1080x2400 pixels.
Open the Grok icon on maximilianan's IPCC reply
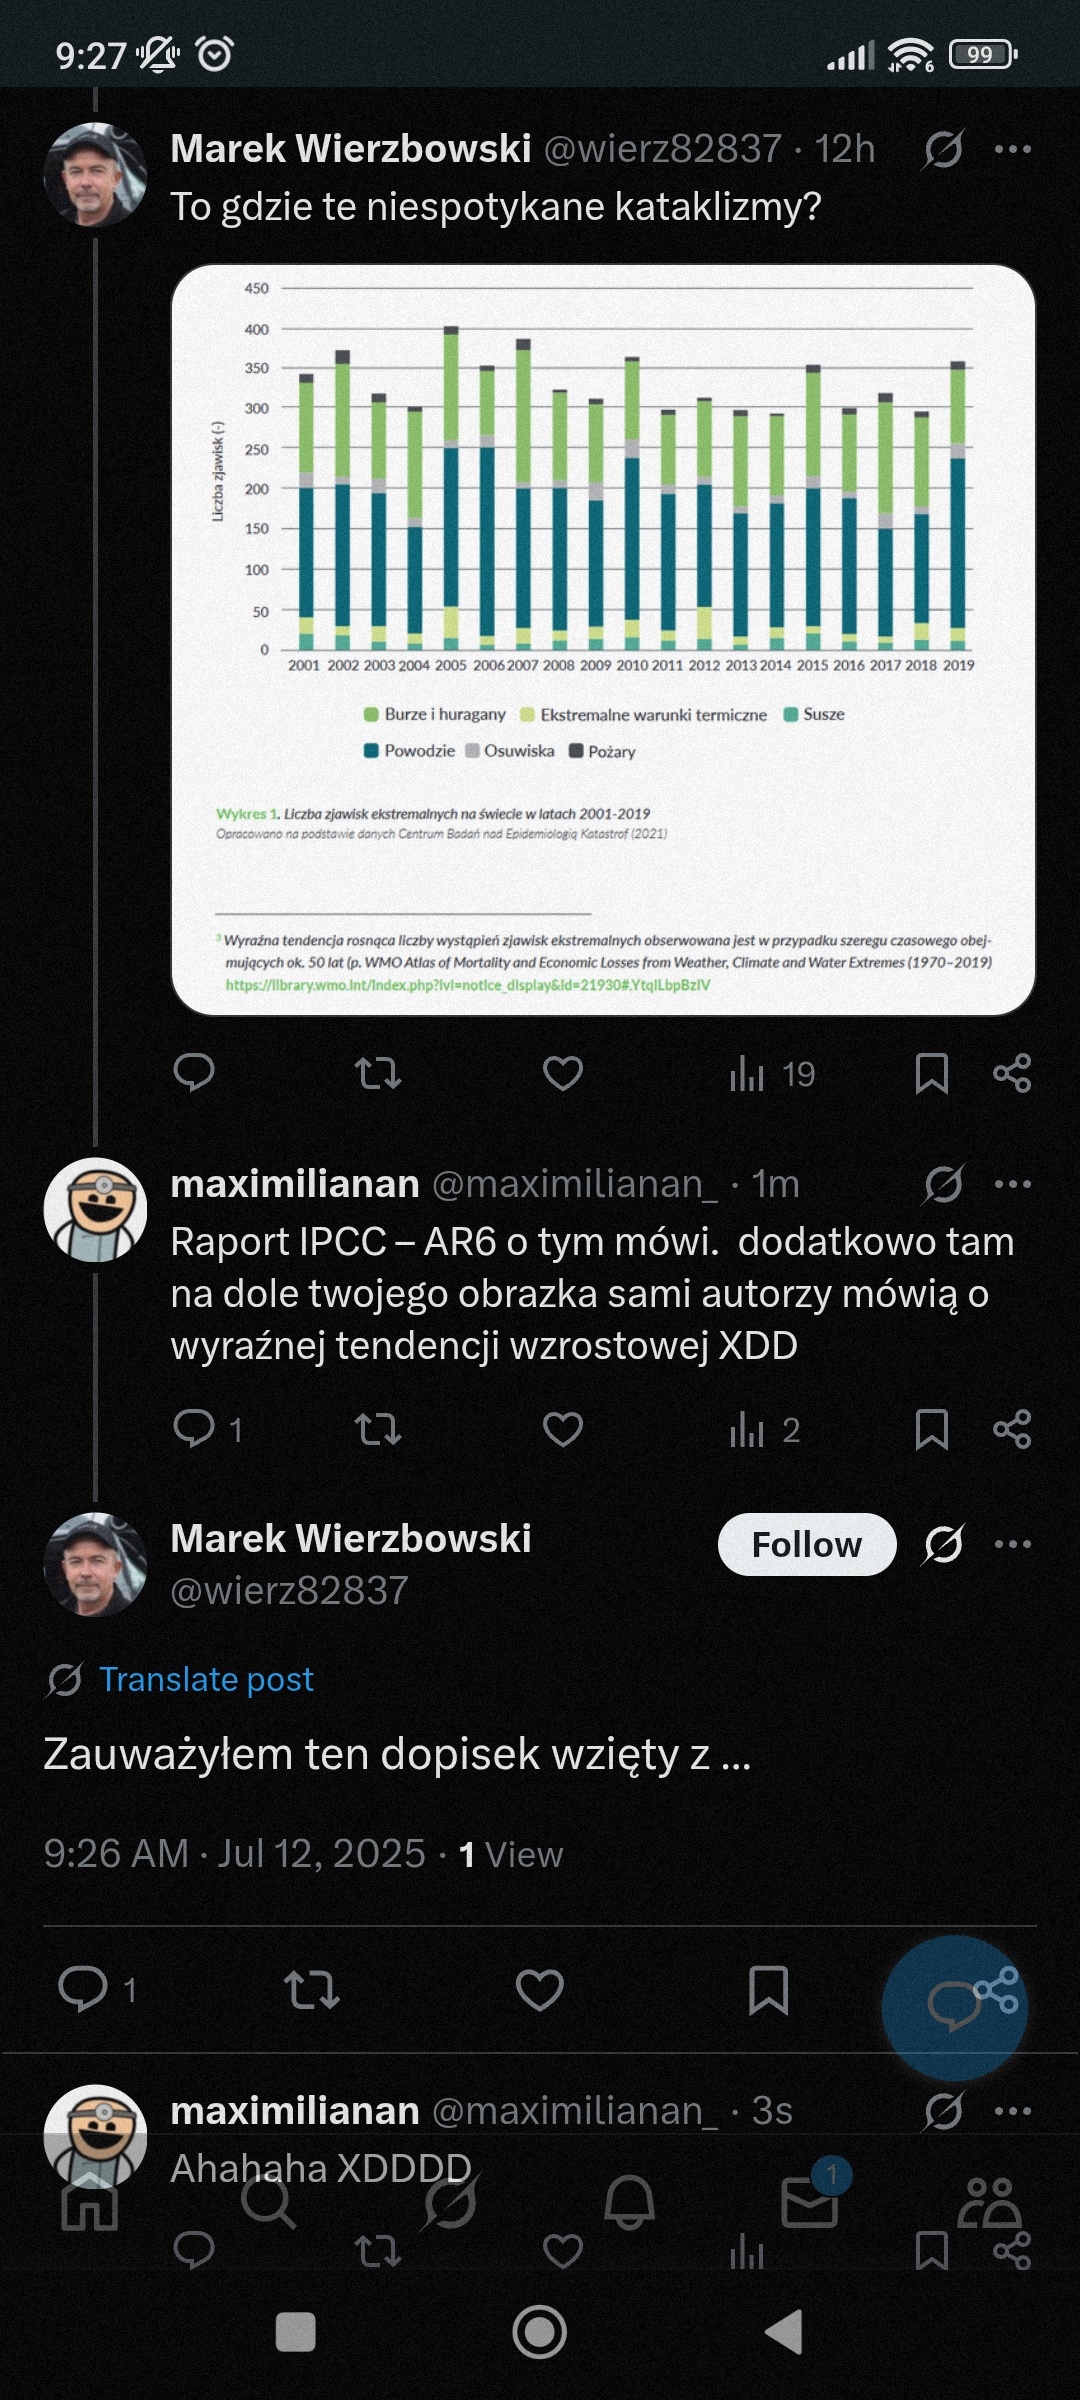point(943,1184)
